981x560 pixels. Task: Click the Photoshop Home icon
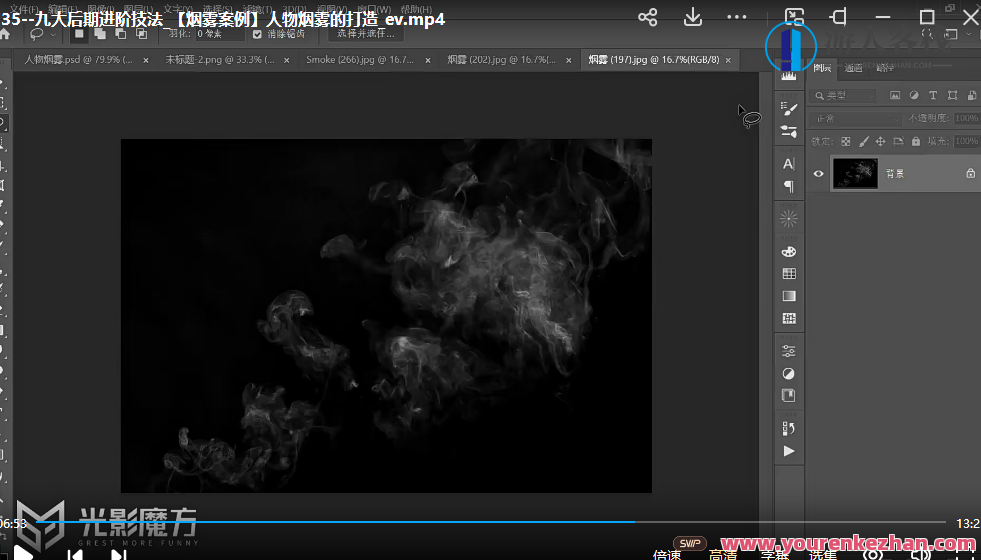5,34
